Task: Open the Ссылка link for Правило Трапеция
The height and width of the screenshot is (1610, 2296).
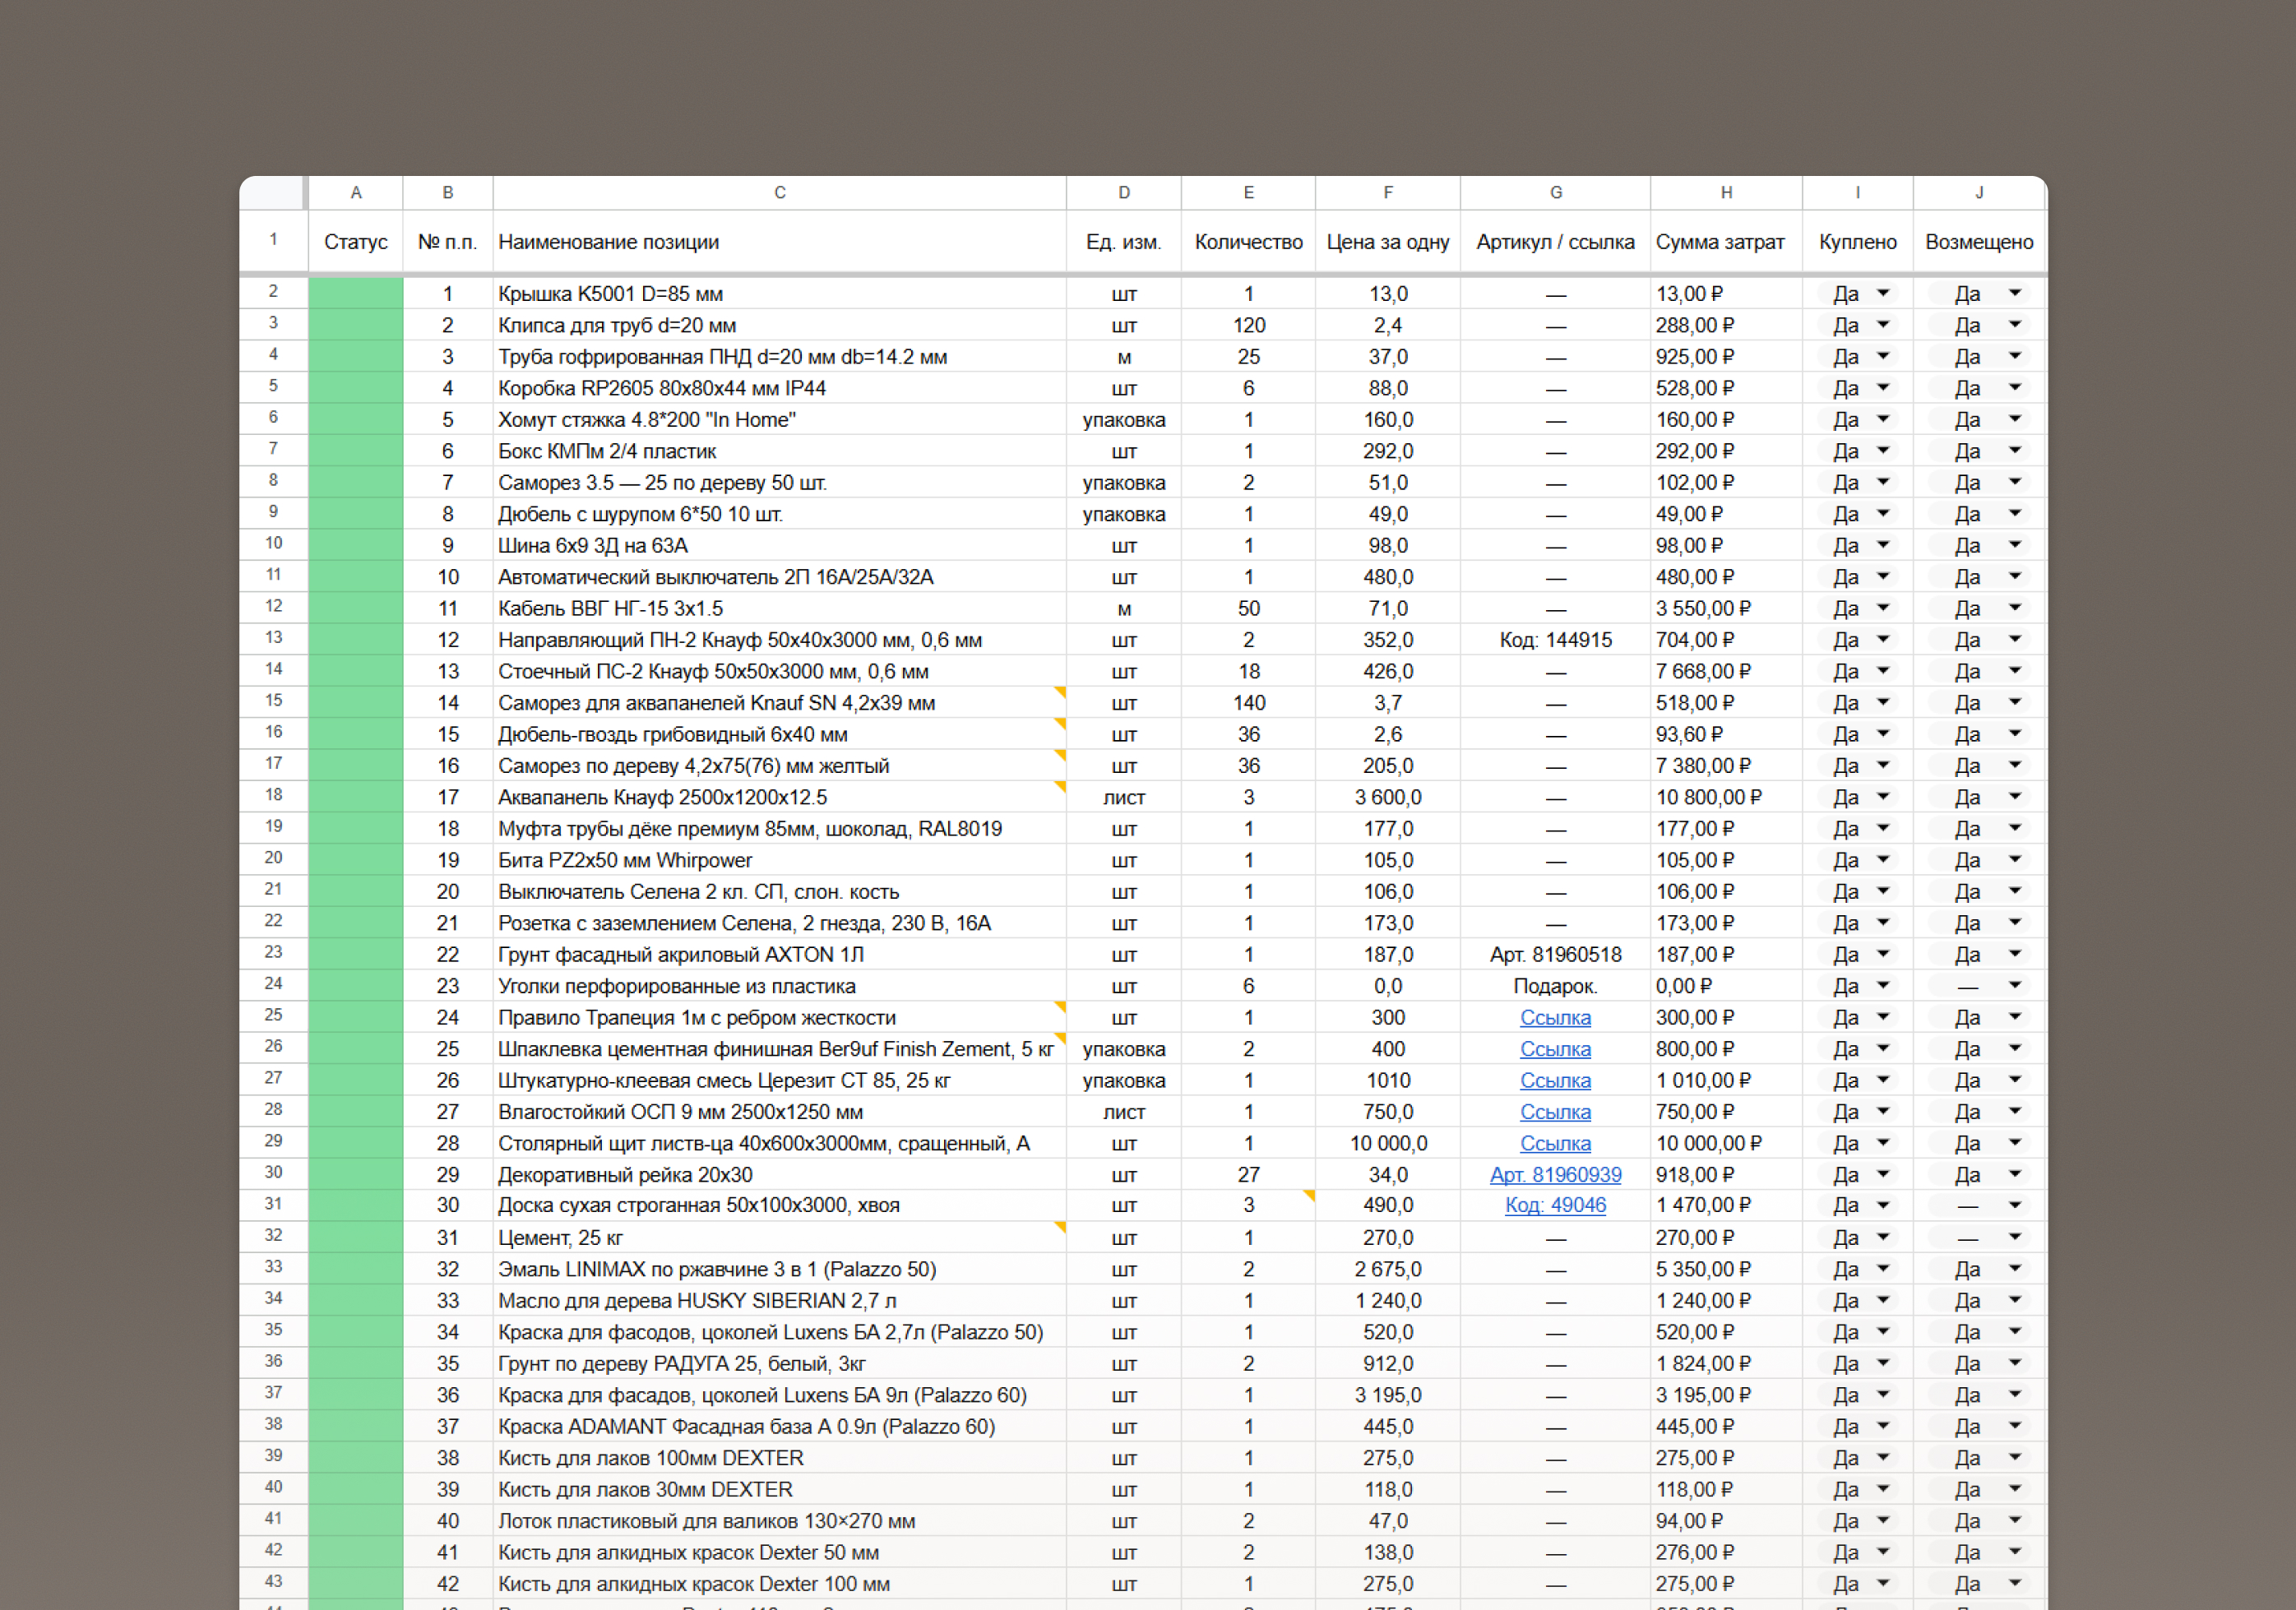Action: 1555,1018
